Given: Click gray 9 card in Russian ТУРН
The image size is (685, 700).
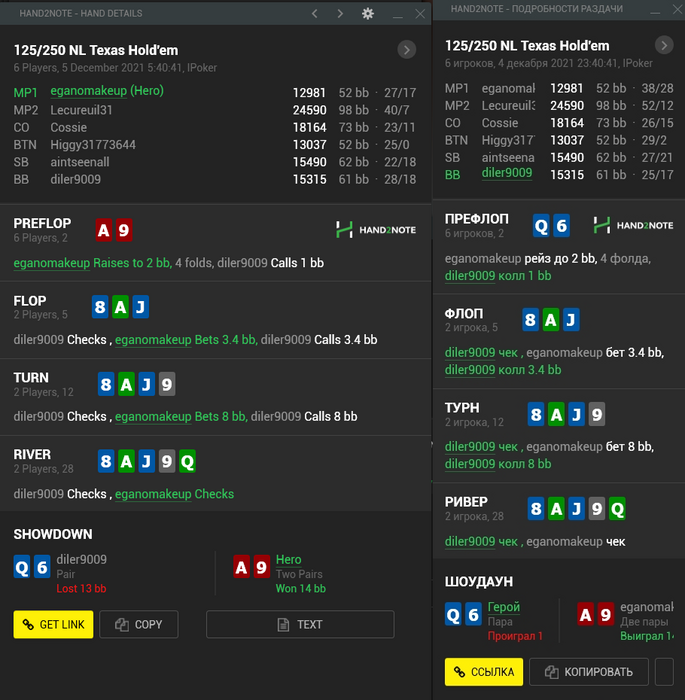Looking at the screenshot, I should coord(597,414).
